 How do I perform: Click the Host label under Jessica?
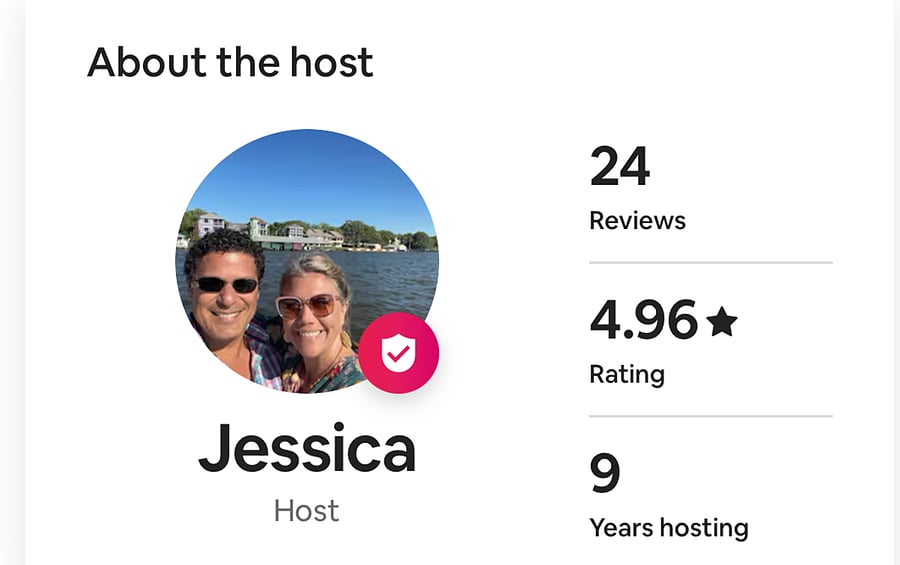tap(307, 511)
